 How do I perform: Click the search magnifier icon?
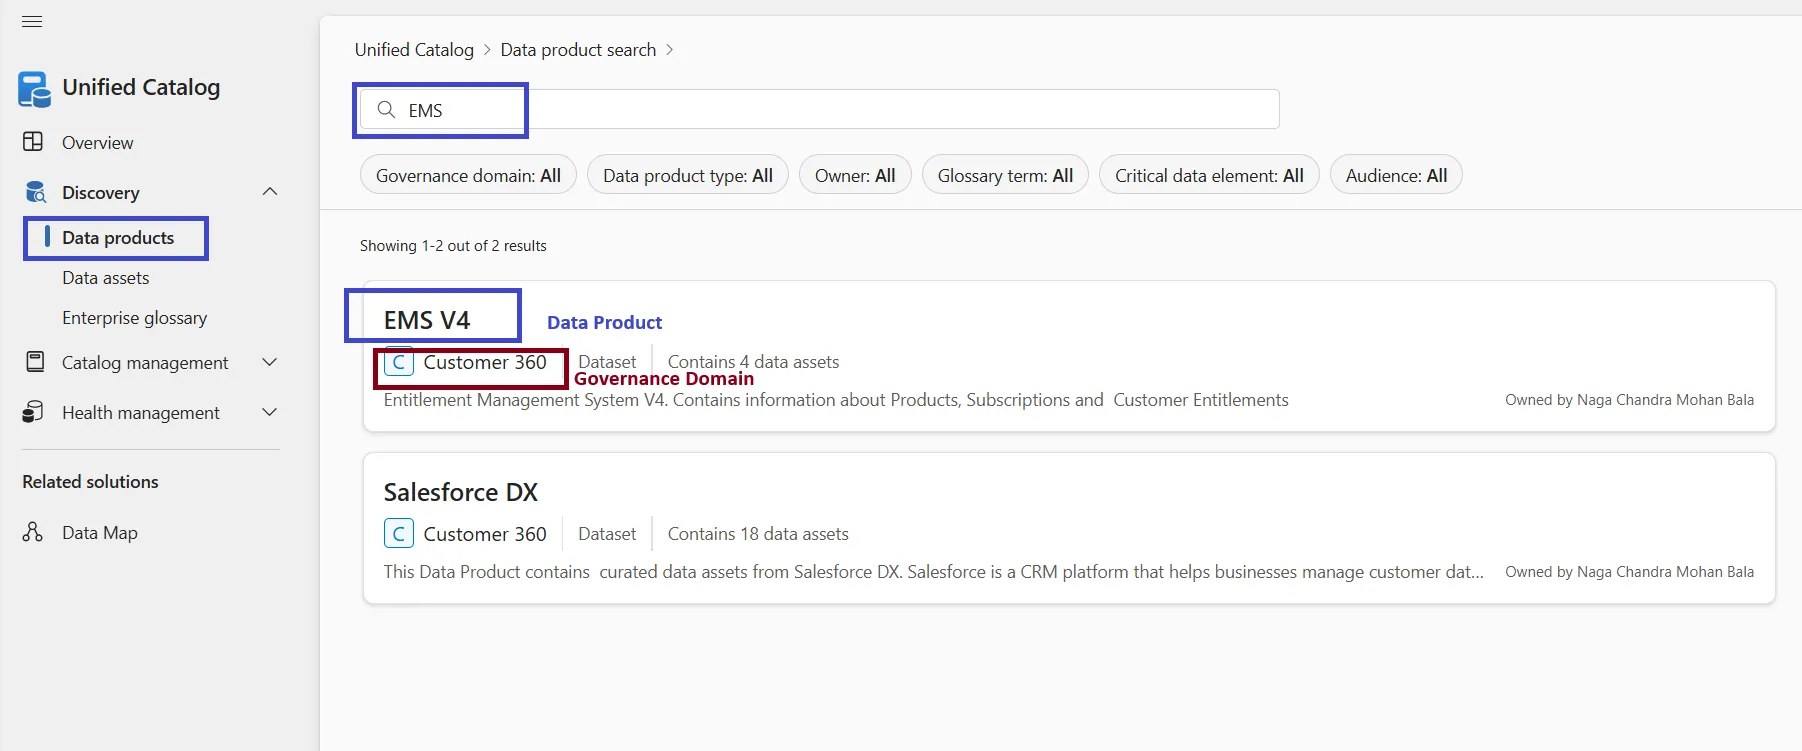point(386,109)
